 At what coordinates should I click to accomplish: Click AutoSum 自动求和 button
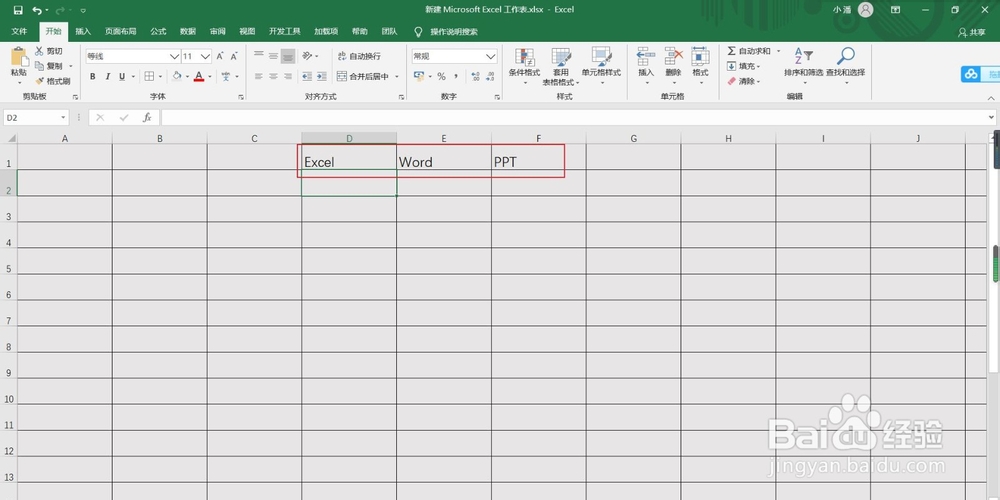751,51
